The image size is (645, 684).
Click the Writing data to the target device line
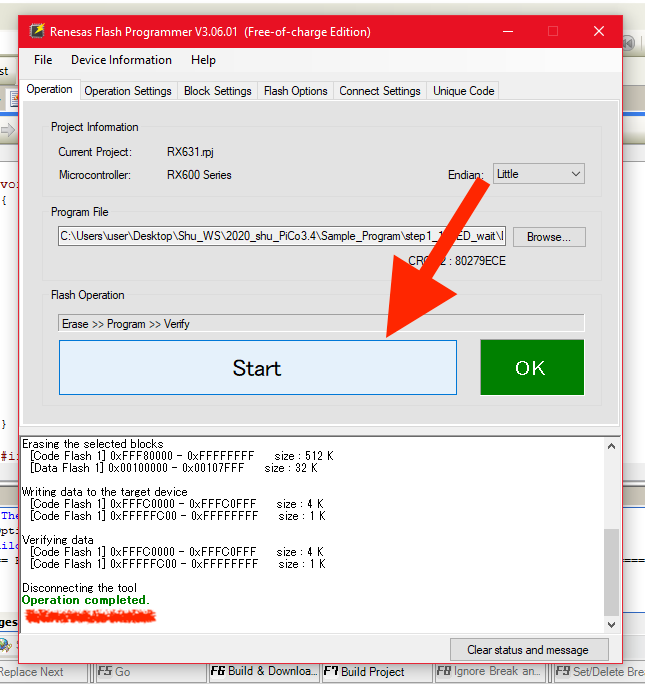click(x=105, y=492)
